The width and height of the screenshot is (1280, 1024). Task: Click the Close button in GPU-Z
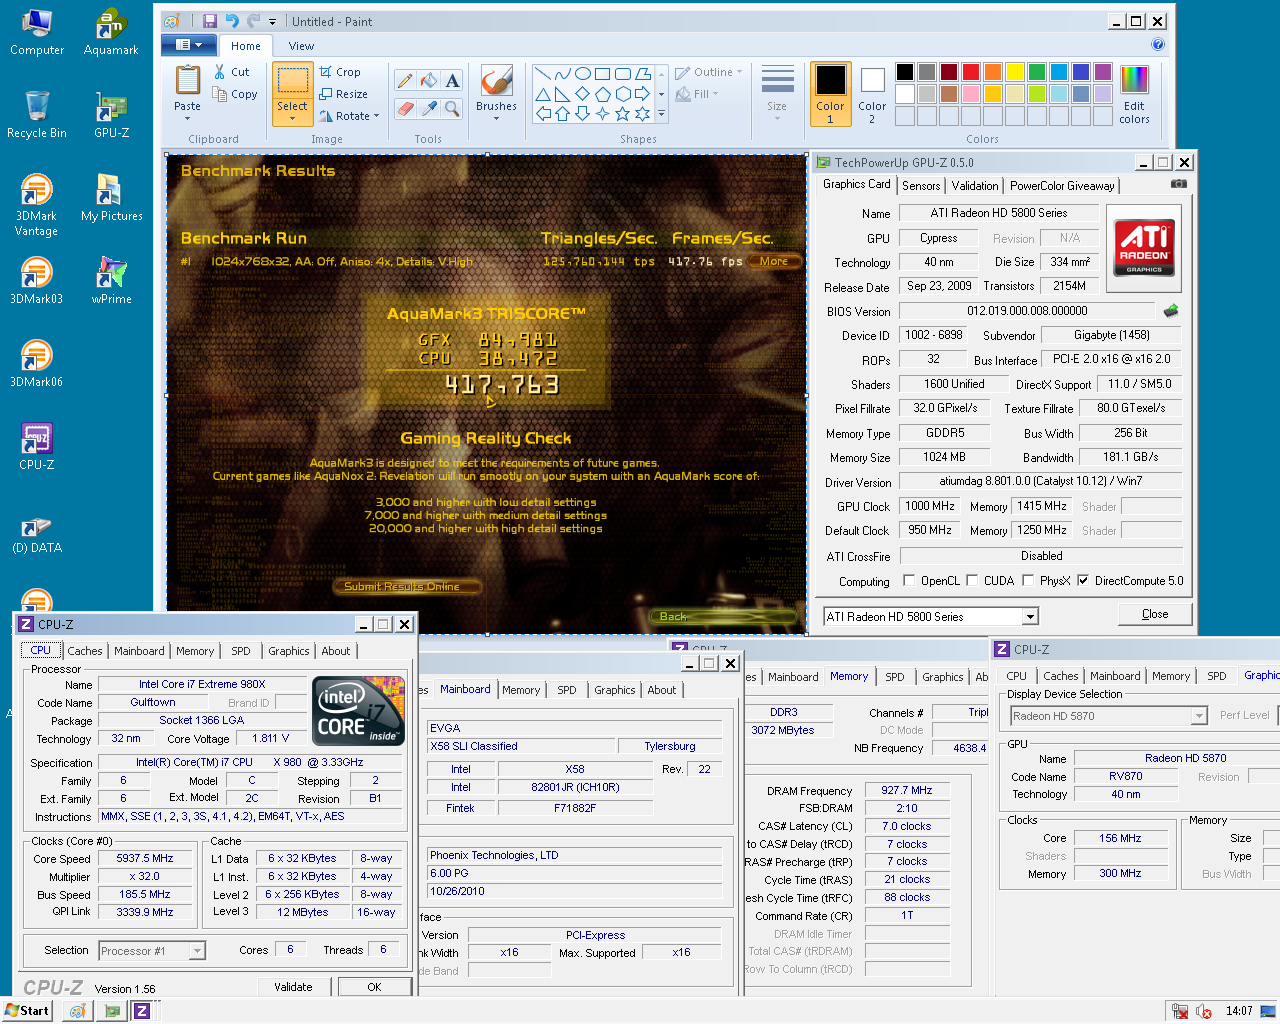(1155, 614)
